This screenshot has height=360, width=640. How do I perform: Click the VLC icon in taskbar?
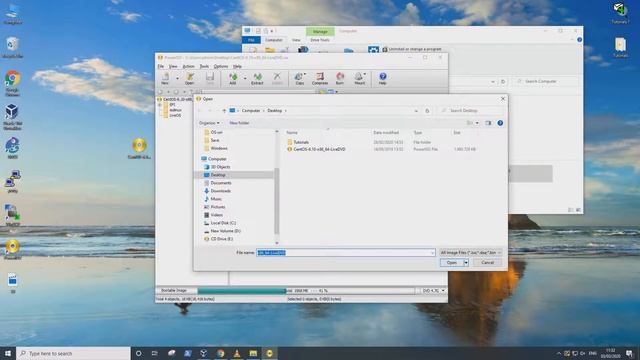[237, 353]
